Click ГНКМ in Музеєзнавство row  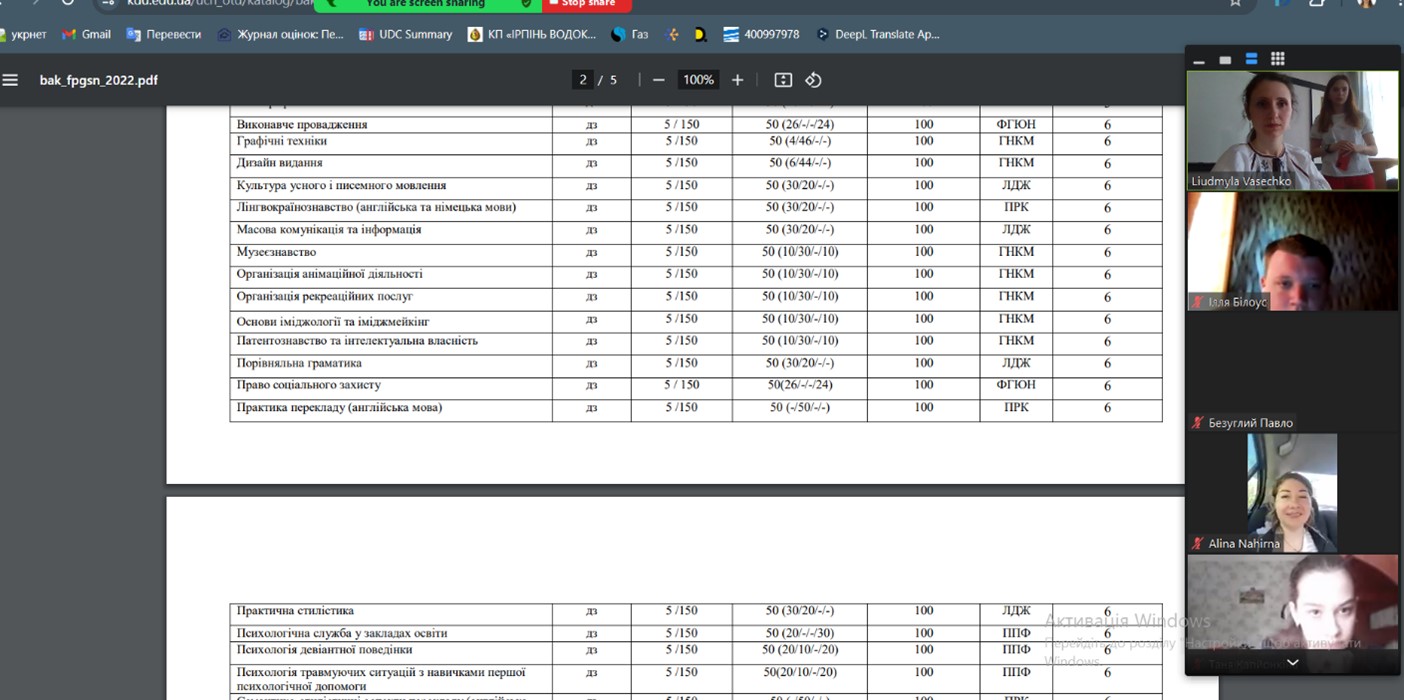click(x=1016, y=252)
